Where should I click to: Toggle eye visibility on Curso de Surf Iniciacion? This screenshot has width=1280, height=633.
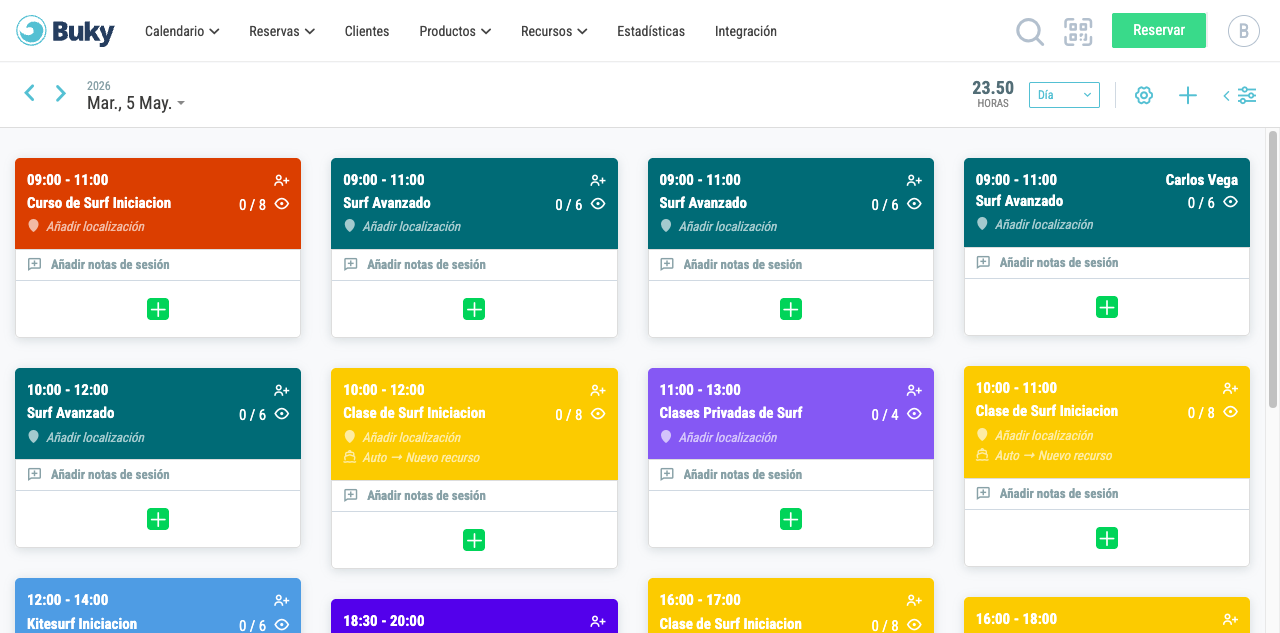(x=282, y=204)
